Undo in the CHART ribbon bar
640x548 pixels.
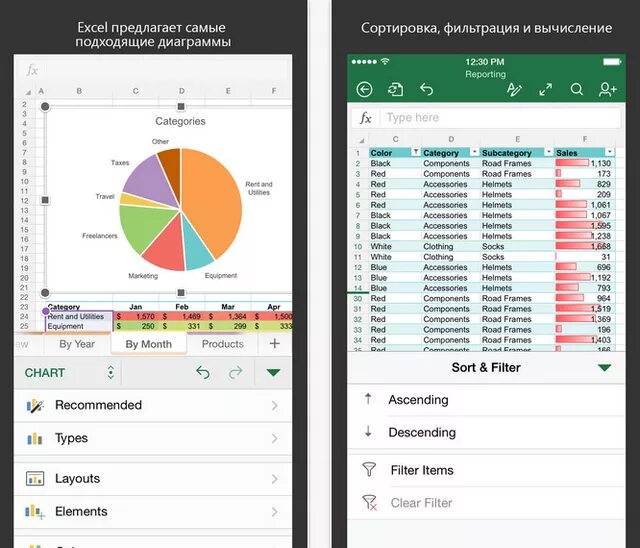pos(202,372)
